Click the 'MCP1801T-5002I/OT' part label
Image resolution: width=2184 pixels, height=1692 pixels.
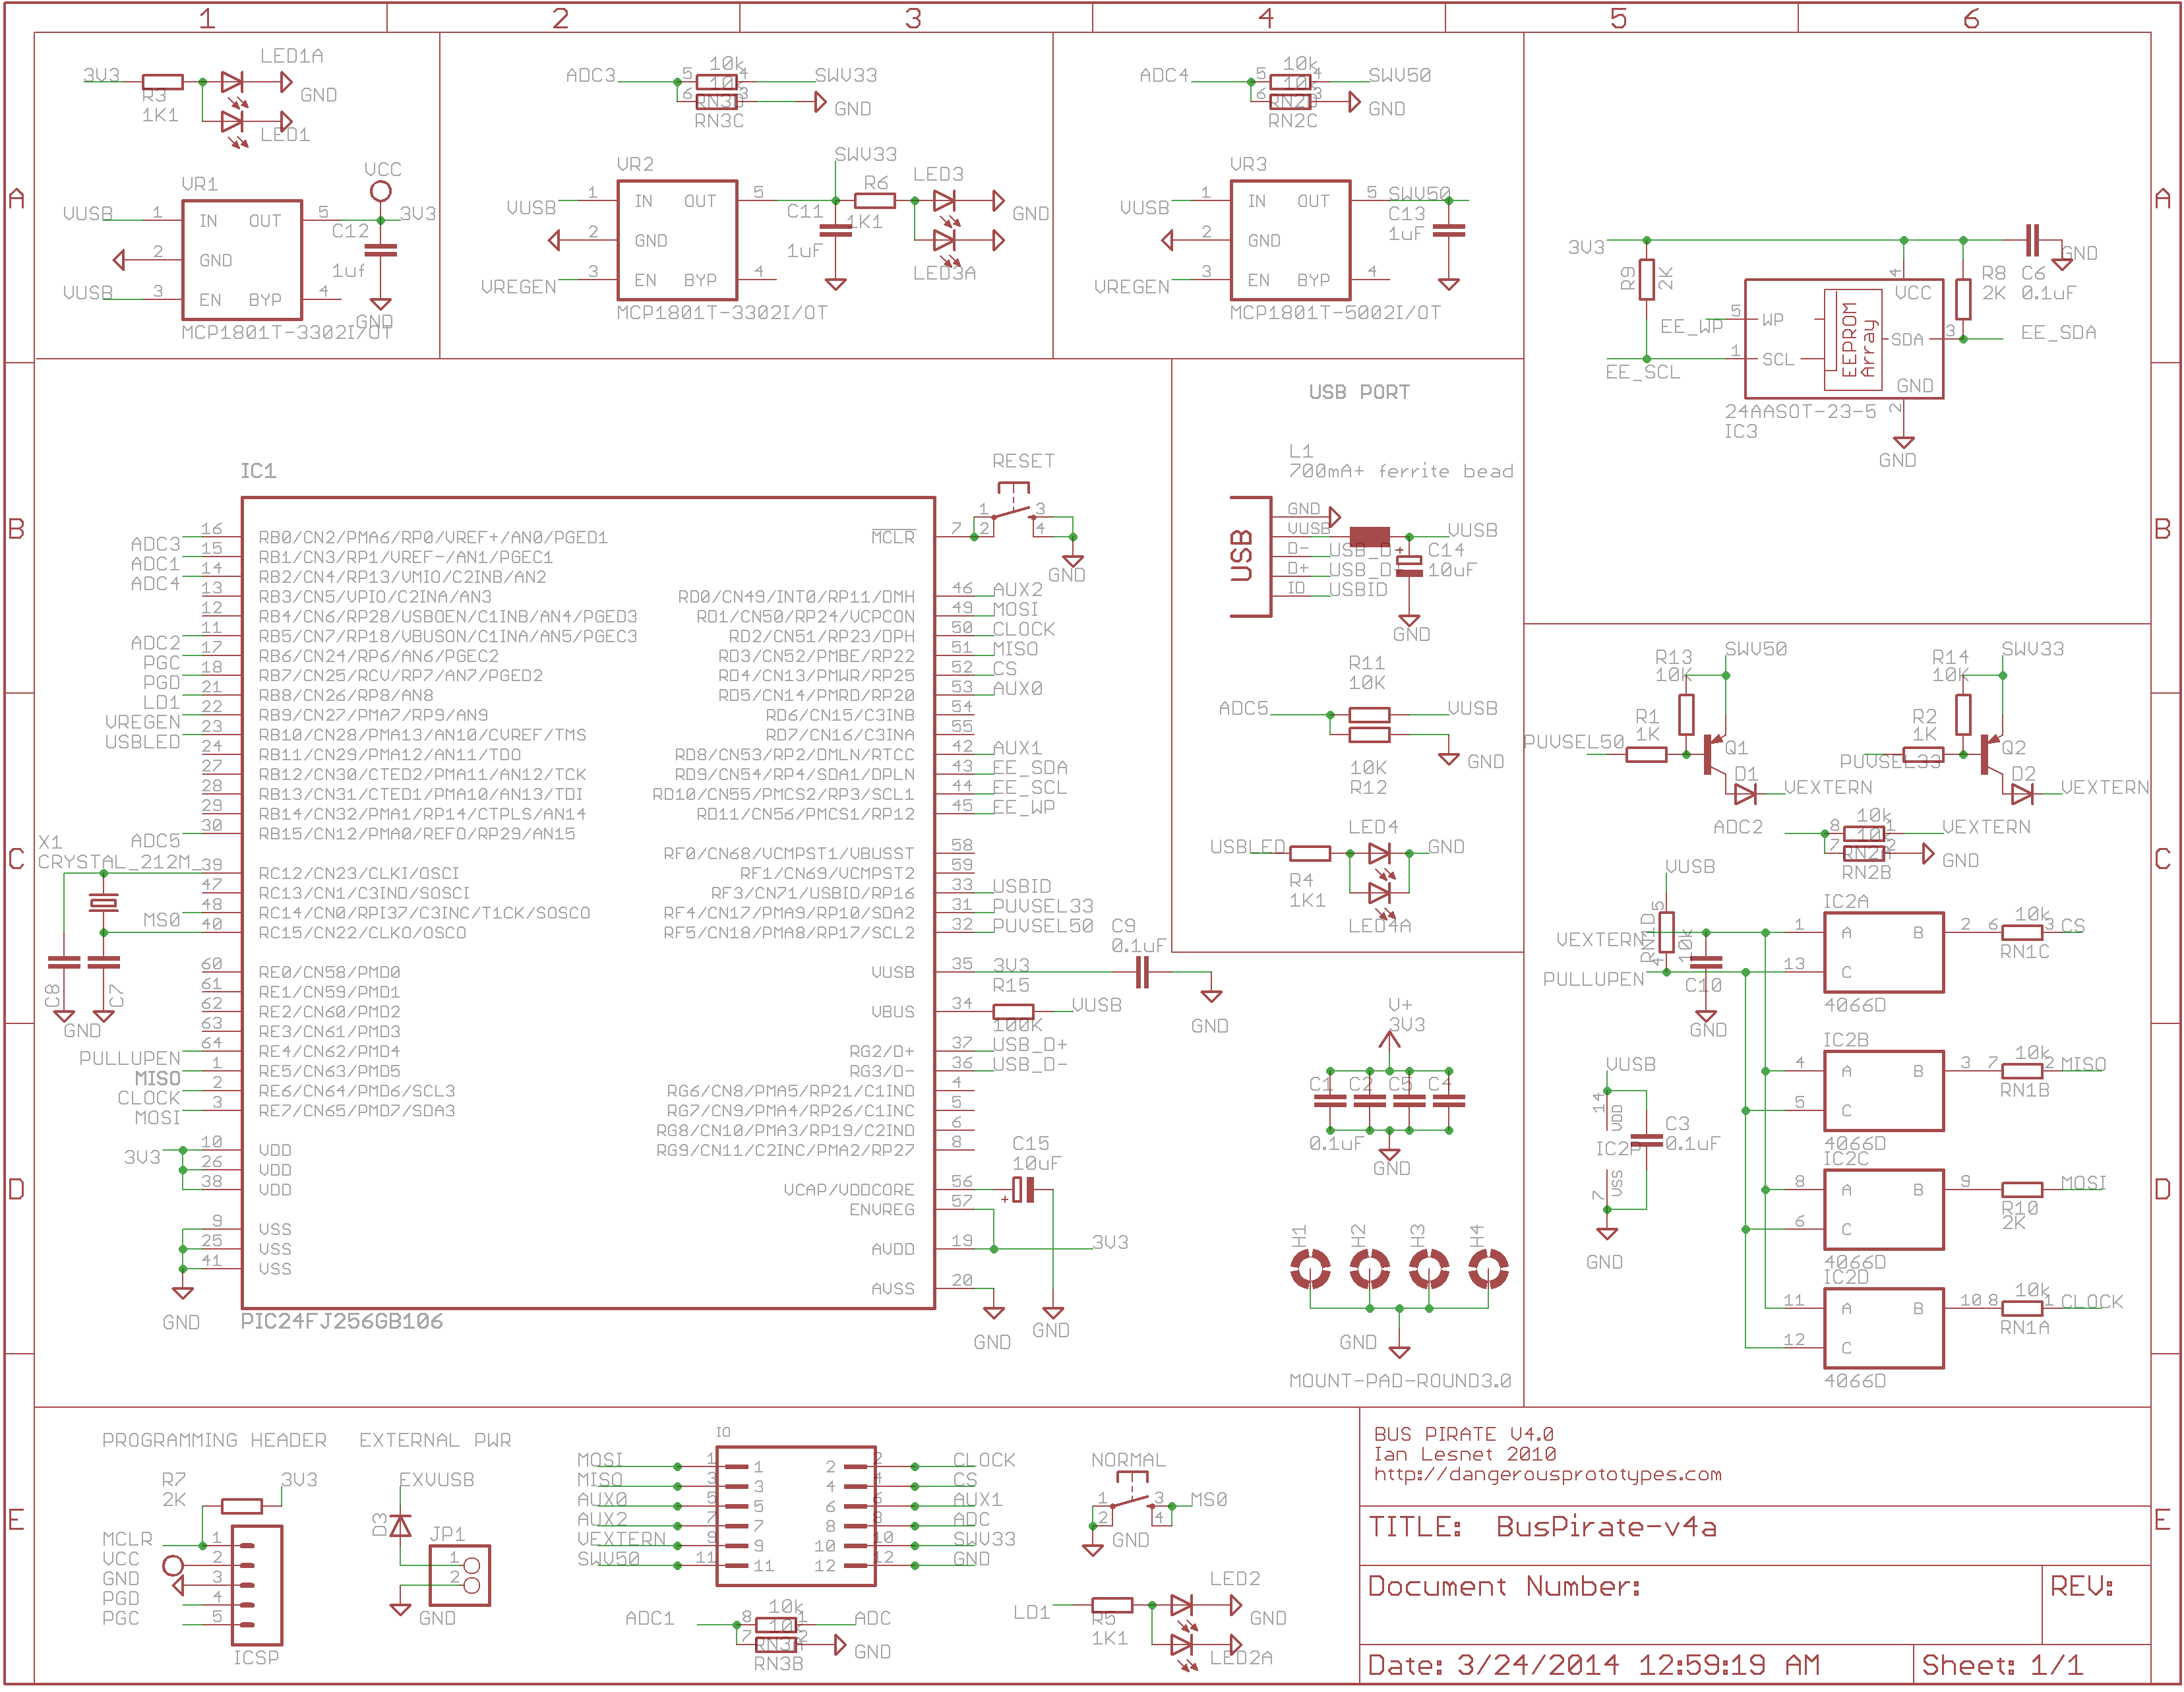click(1335, 312)
